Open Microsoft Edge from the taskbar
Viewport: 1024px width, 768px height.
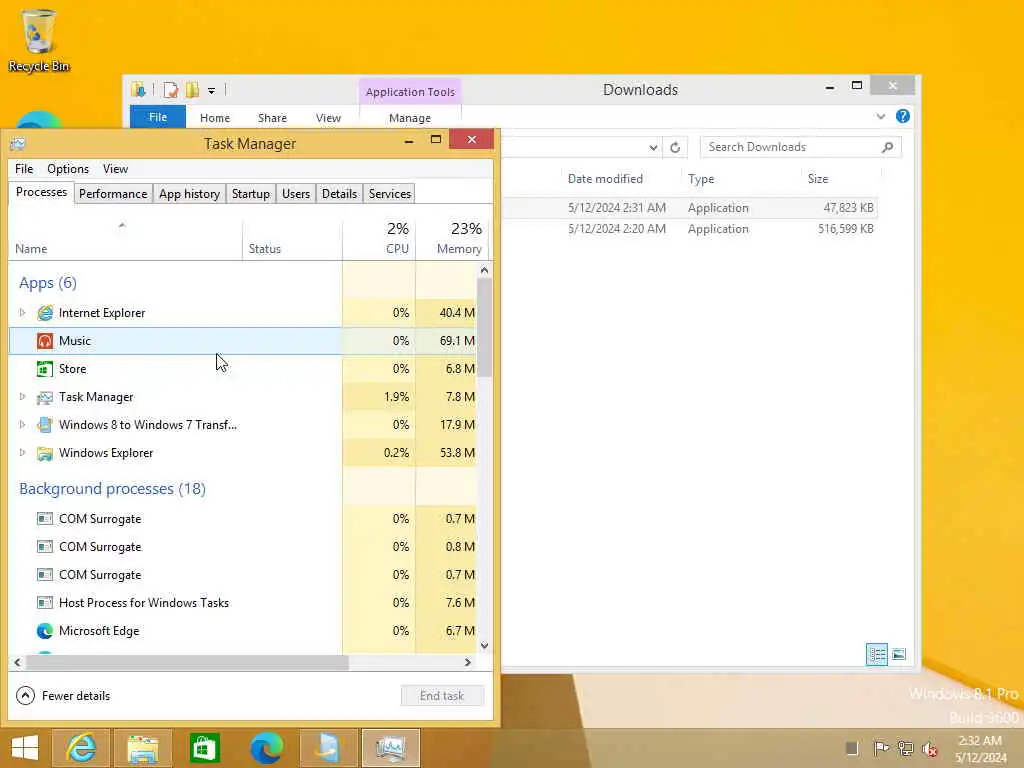tap(266, 748)
